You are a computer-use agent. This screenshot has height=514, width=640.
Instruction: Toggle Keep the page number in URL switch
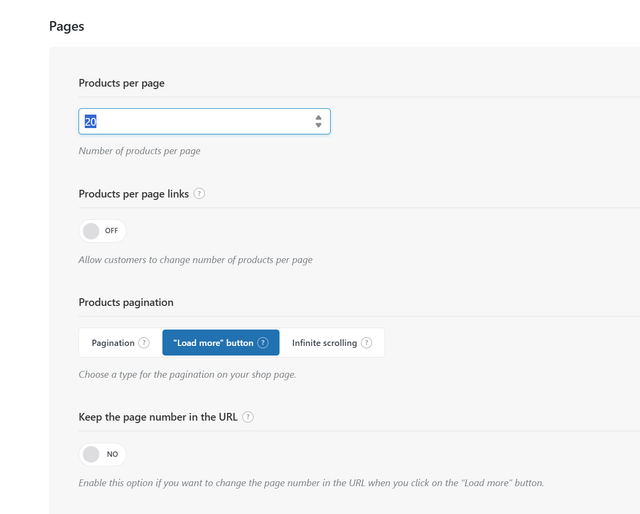coord(102,454)
